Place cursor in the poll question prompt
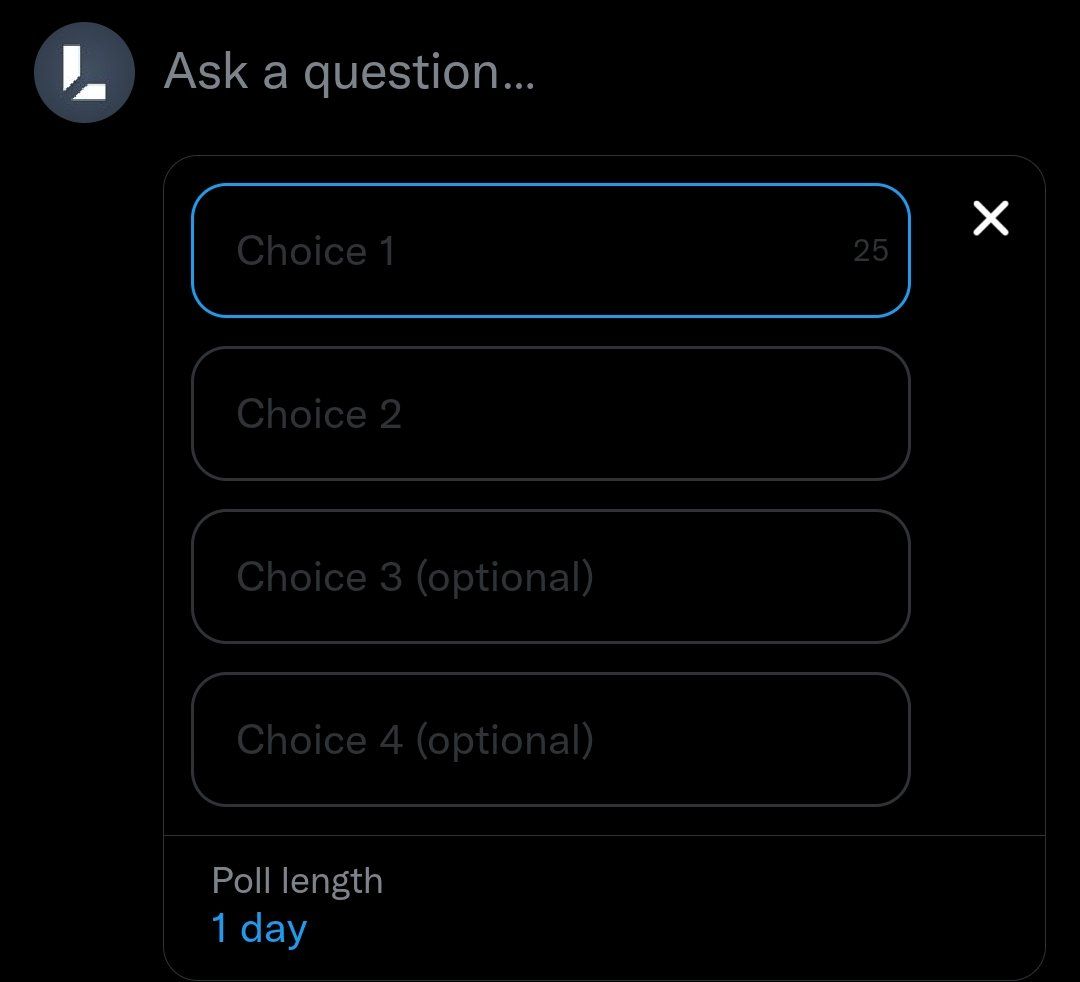This screenshot has width=1080, height=982. 350,73
